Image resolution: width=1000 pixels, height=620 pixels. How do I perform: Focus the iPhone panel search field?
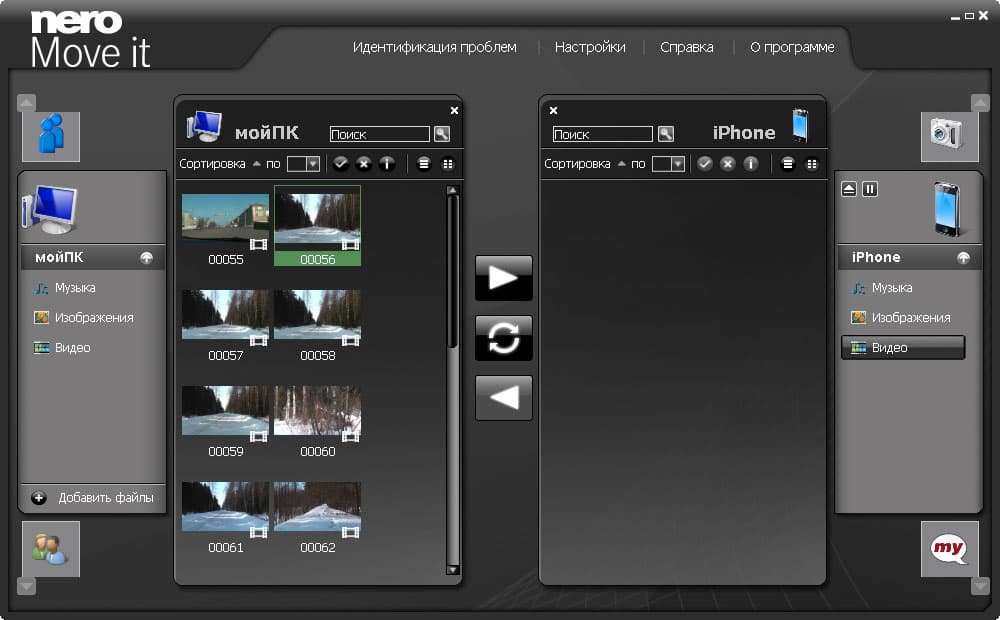(603, 134)
